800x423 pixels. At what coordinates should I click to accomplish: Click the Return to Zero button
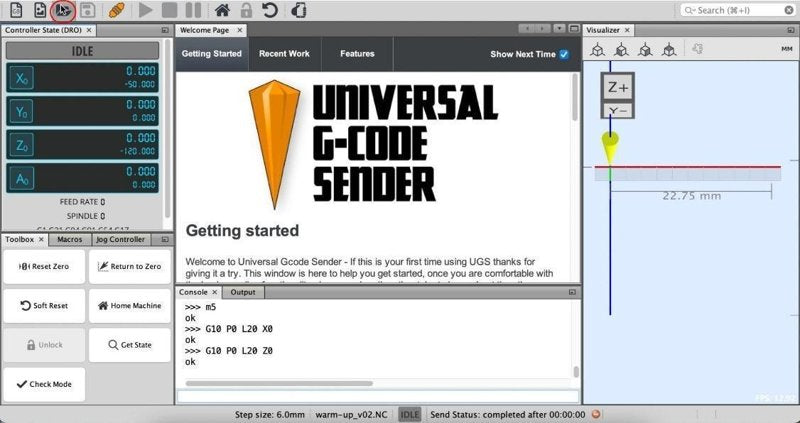130,266
